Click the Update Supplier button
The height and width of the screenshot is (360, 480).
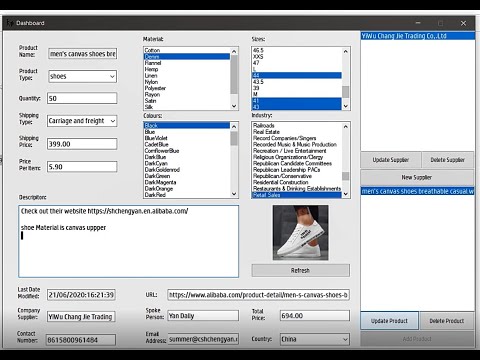pos(391,160)
